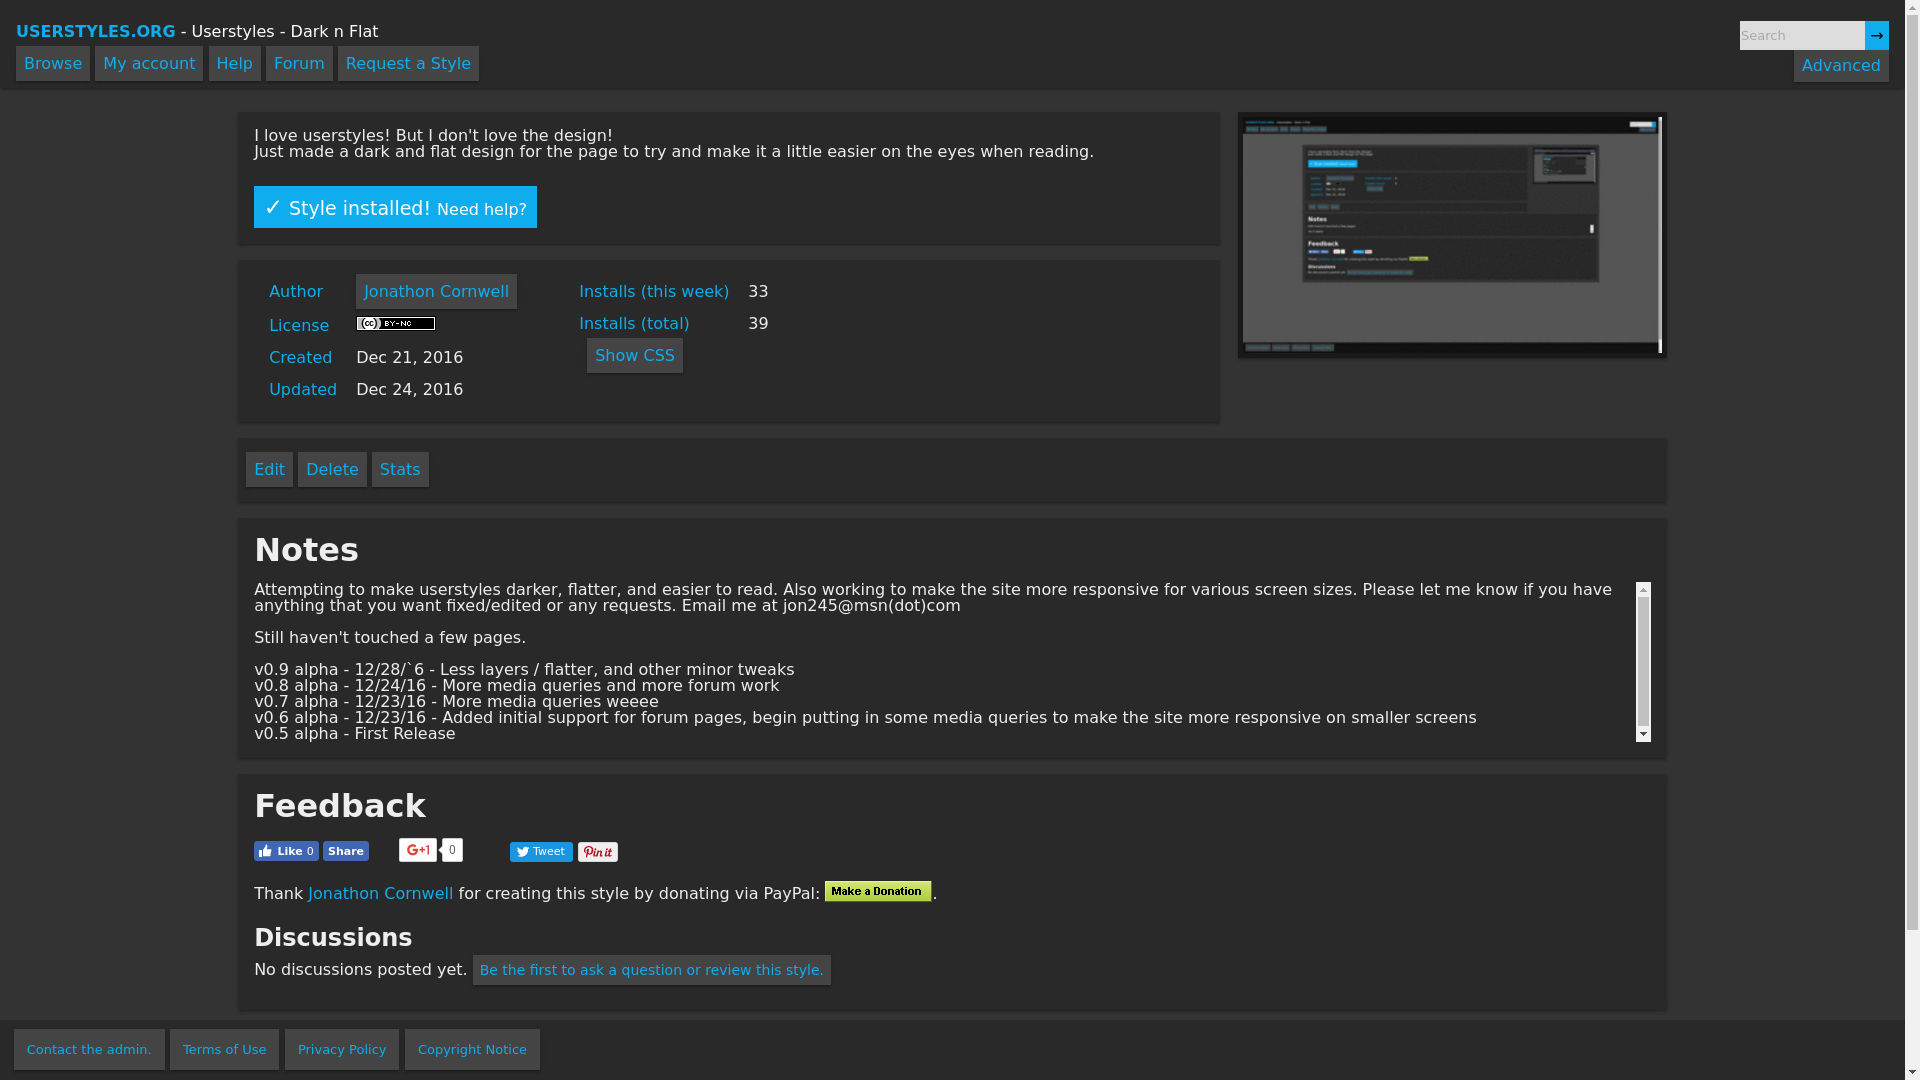Open the Browse menu item
The image size is (1920, 1080).
[53, 63]
